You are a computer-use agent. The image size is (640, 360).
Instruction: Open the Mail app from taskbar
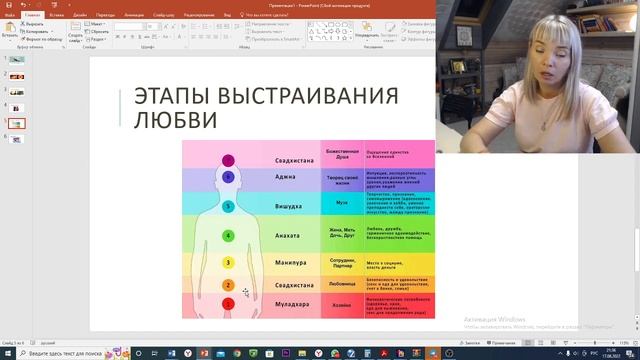(221, 353)
